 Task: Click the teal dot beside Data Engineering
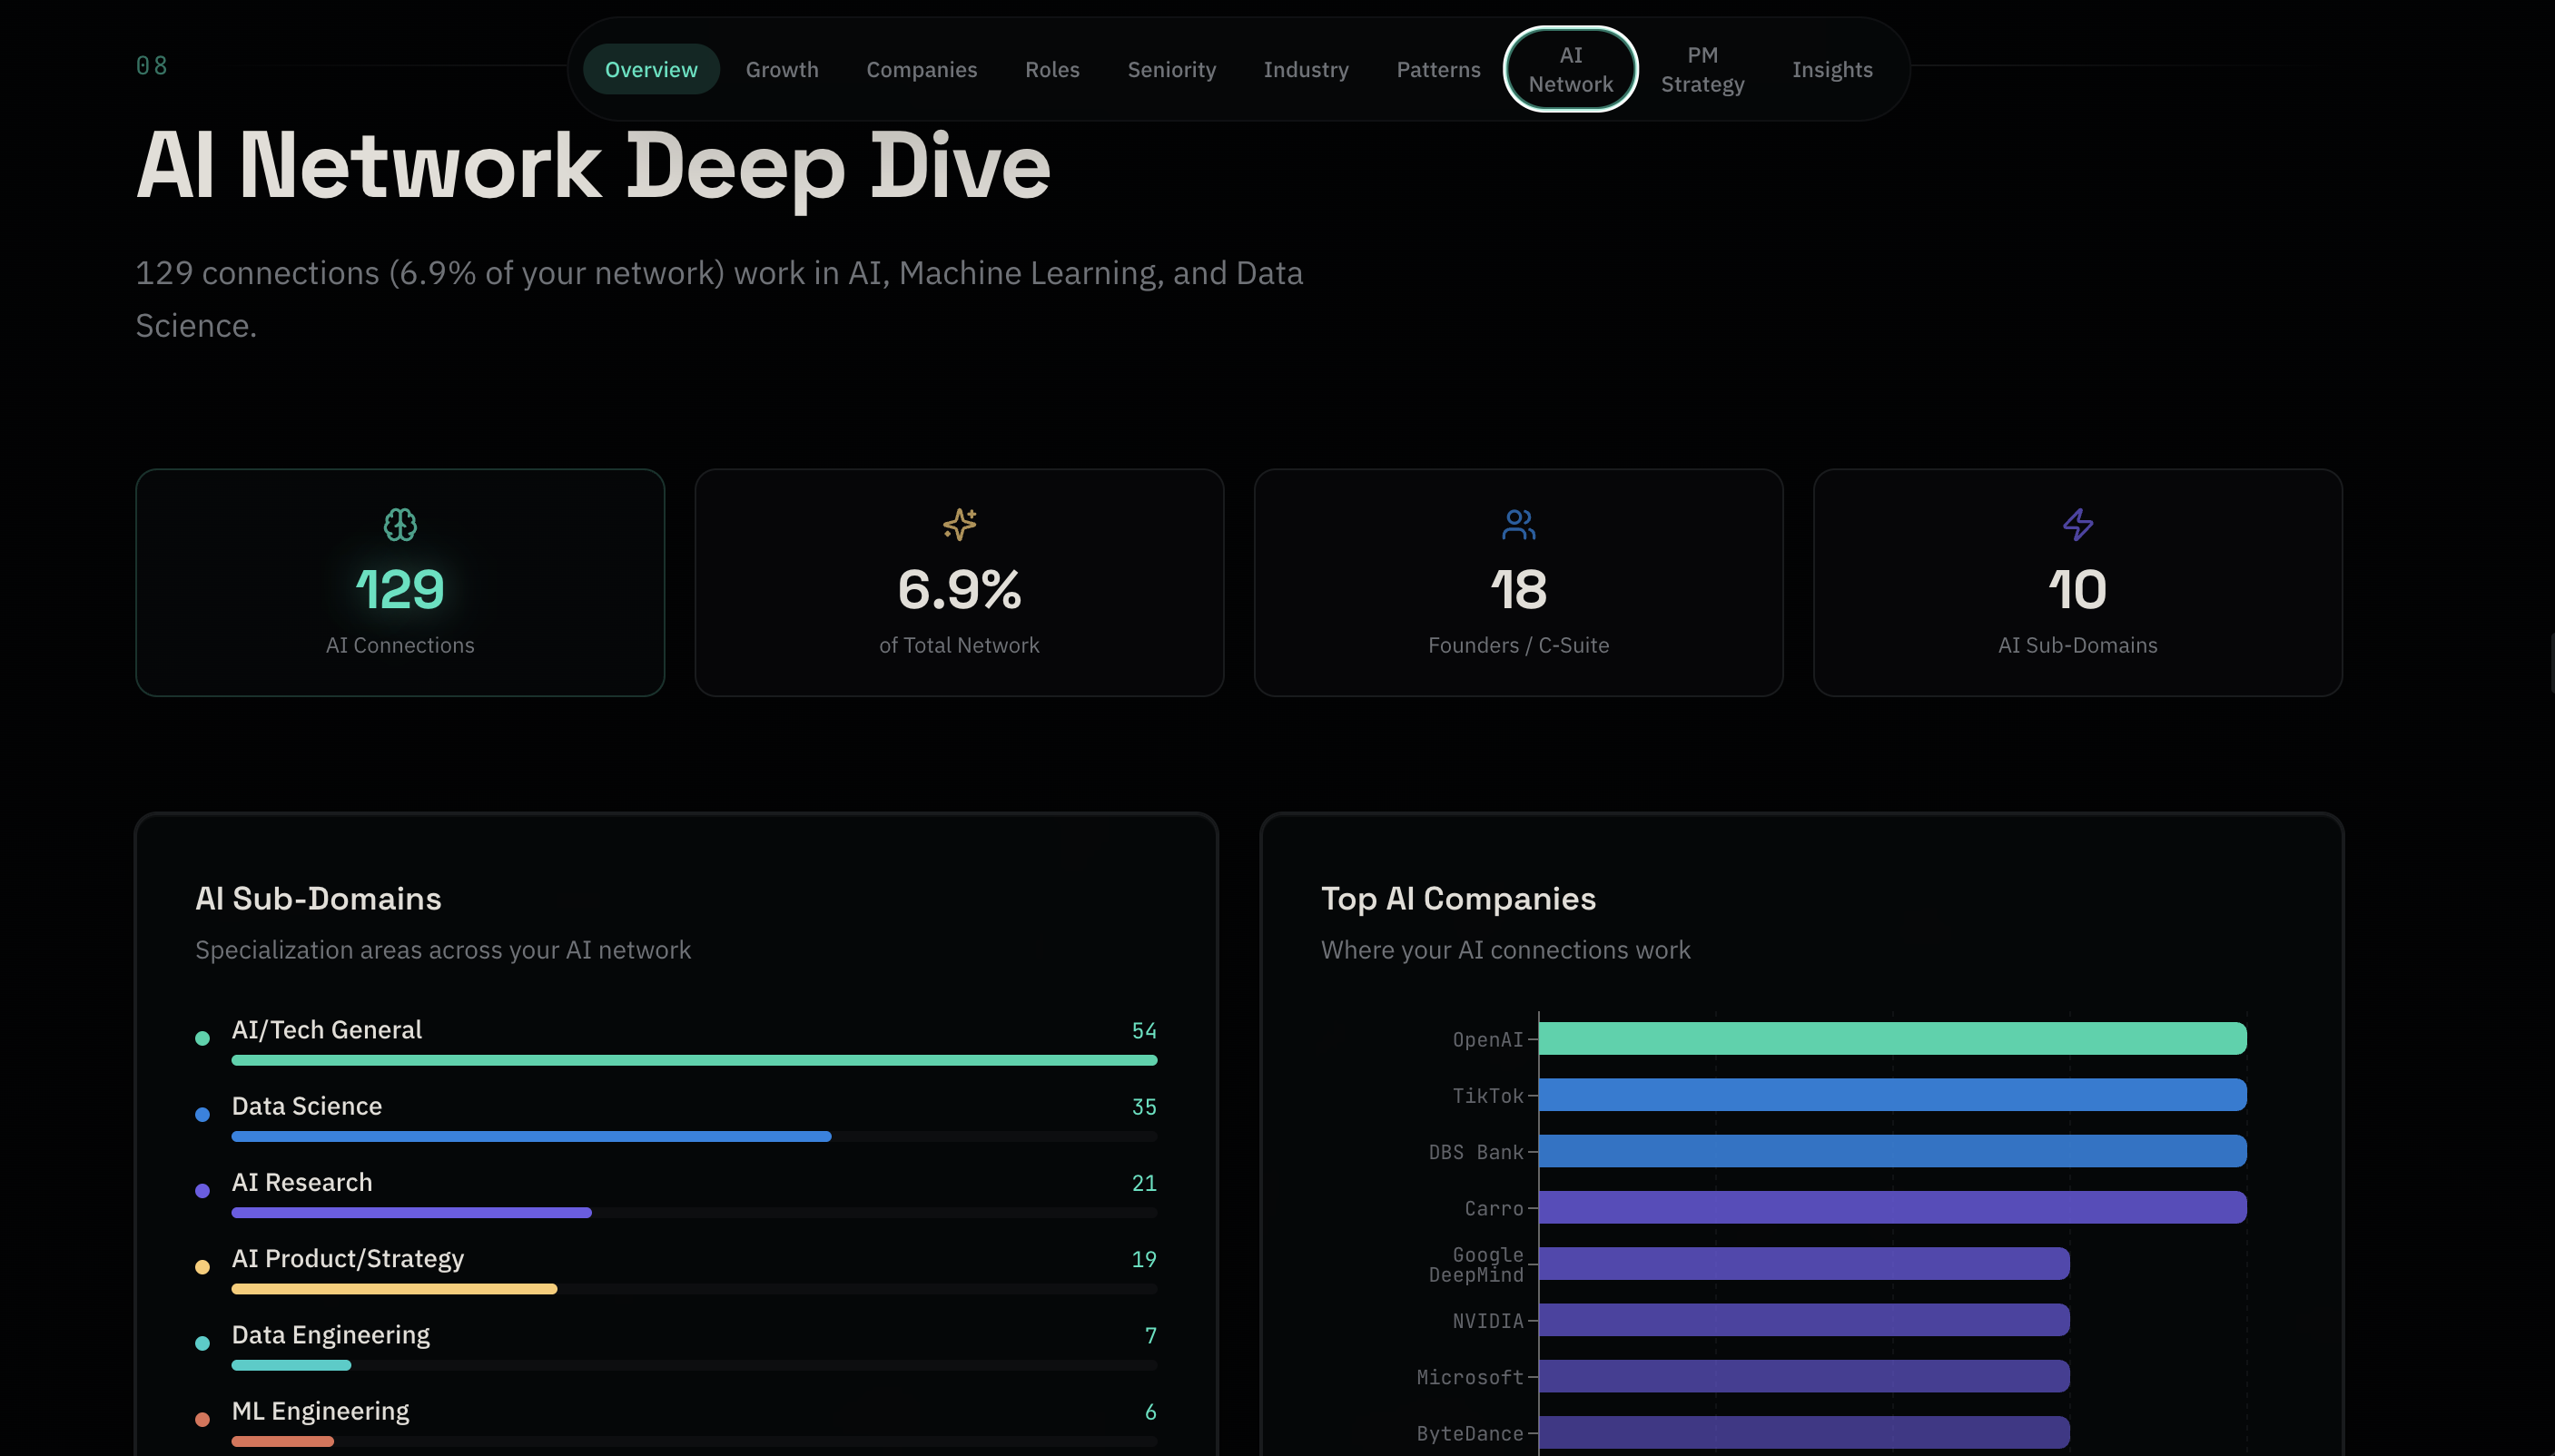[202, 1343]
